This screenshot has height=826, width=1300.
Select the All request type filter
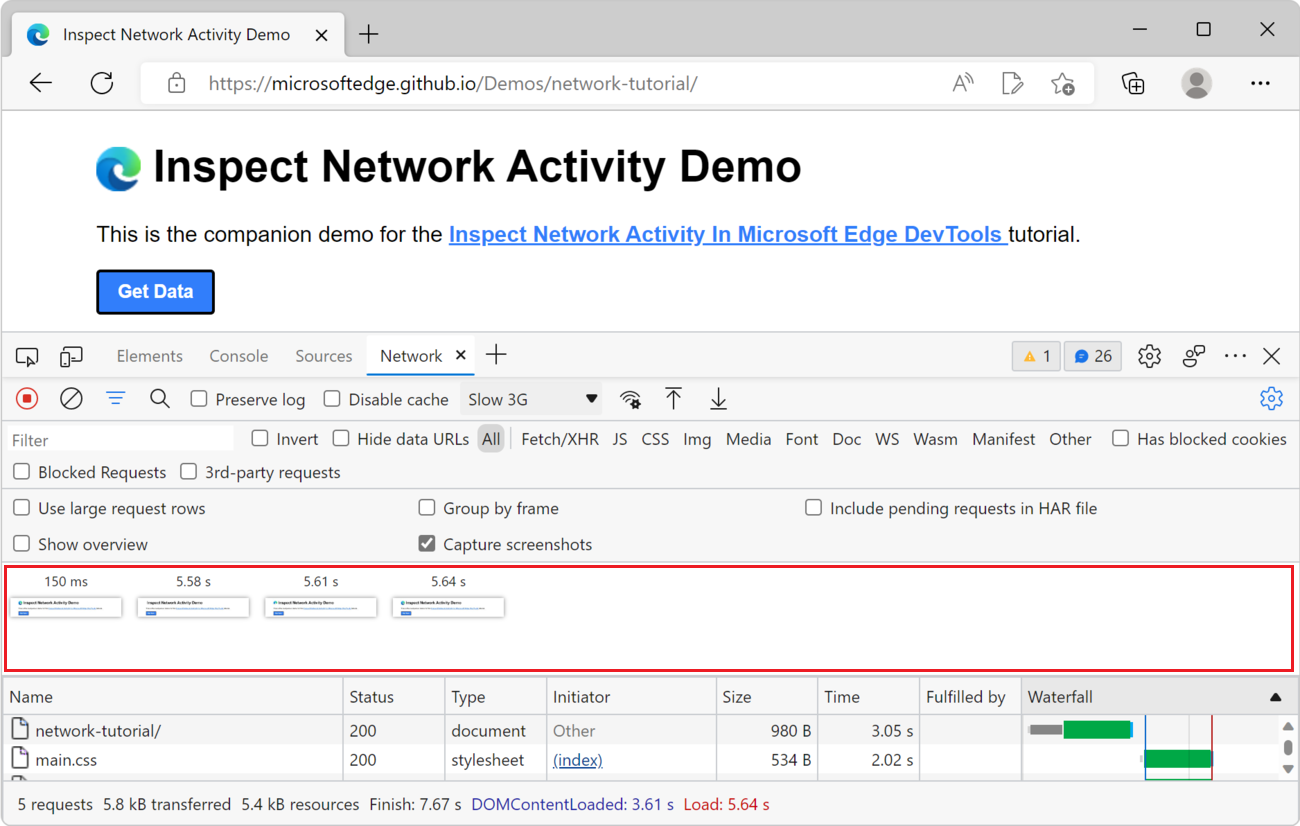click(490, 439)
